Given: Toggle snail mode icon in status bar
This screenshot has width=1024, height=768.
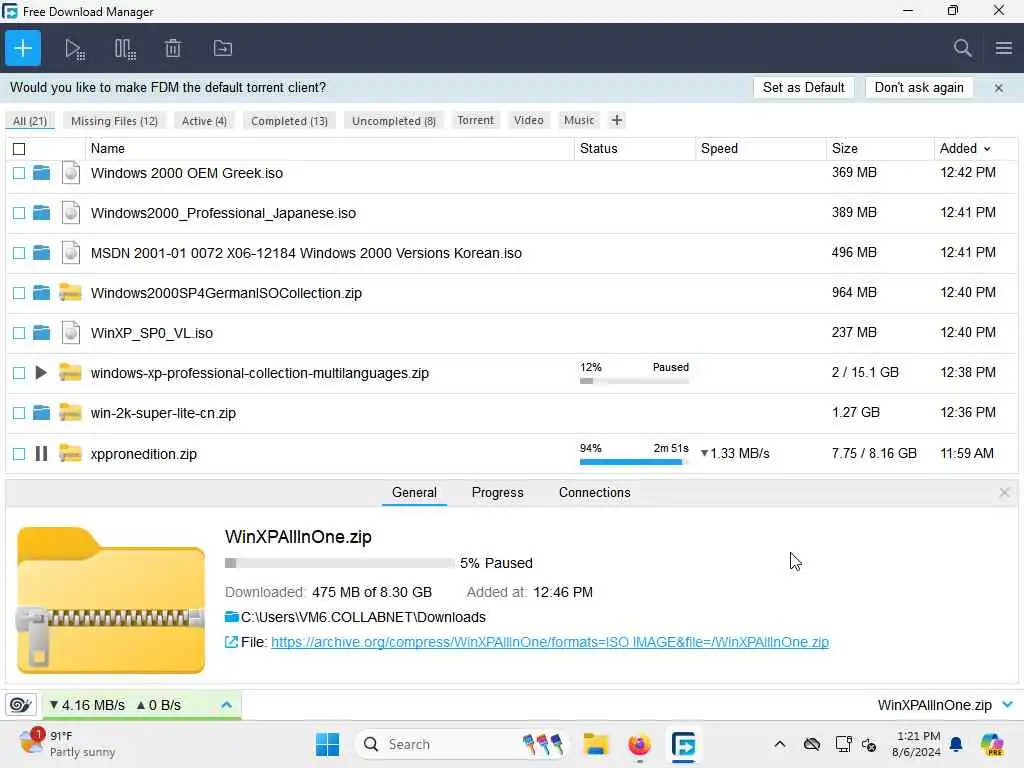Looking at the screenshot, I should point(20,705).
